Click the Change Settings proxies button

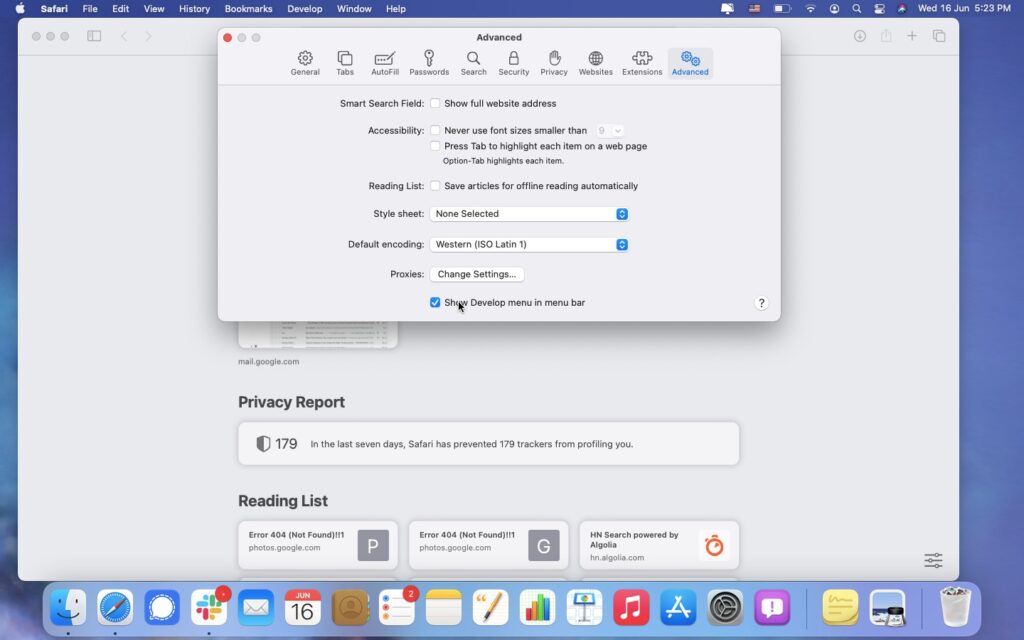pos(477,273)
